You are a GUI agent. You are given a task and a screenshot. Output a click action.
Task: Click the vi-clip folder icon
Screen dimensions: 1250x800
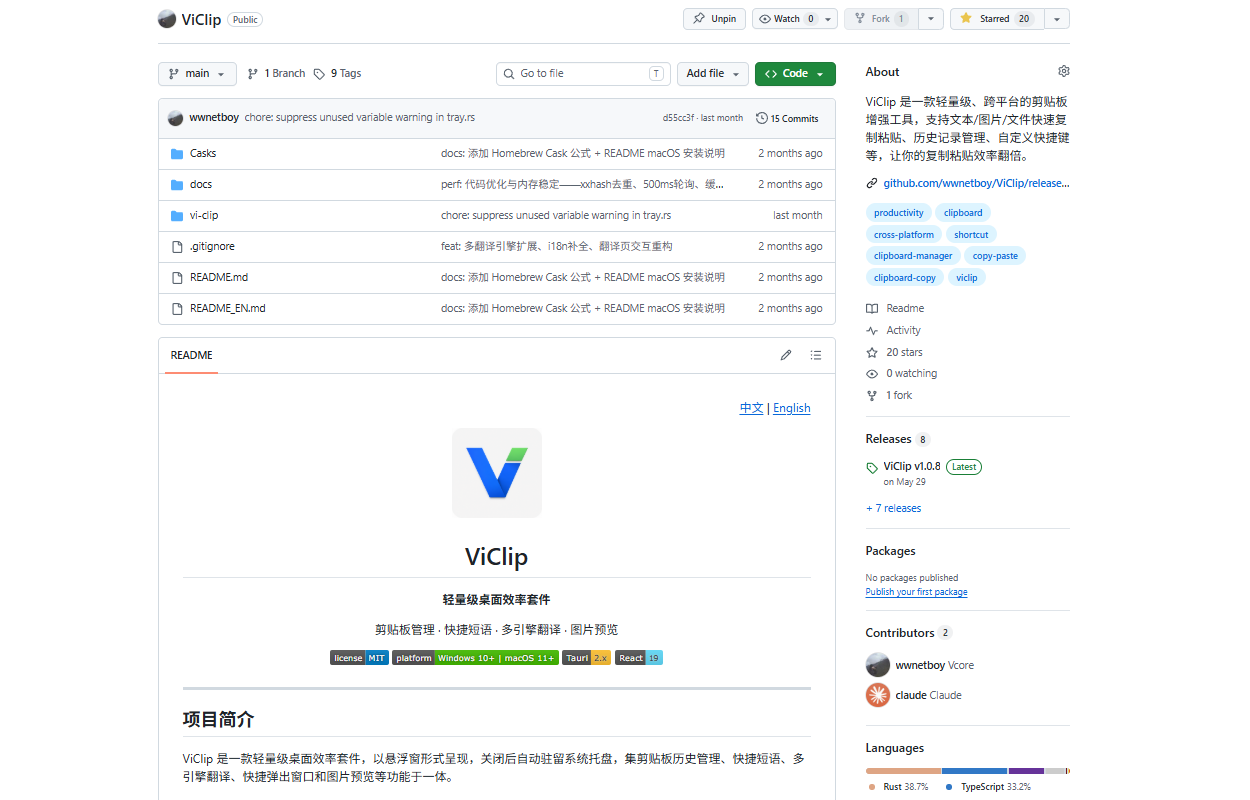click(177, 216)
